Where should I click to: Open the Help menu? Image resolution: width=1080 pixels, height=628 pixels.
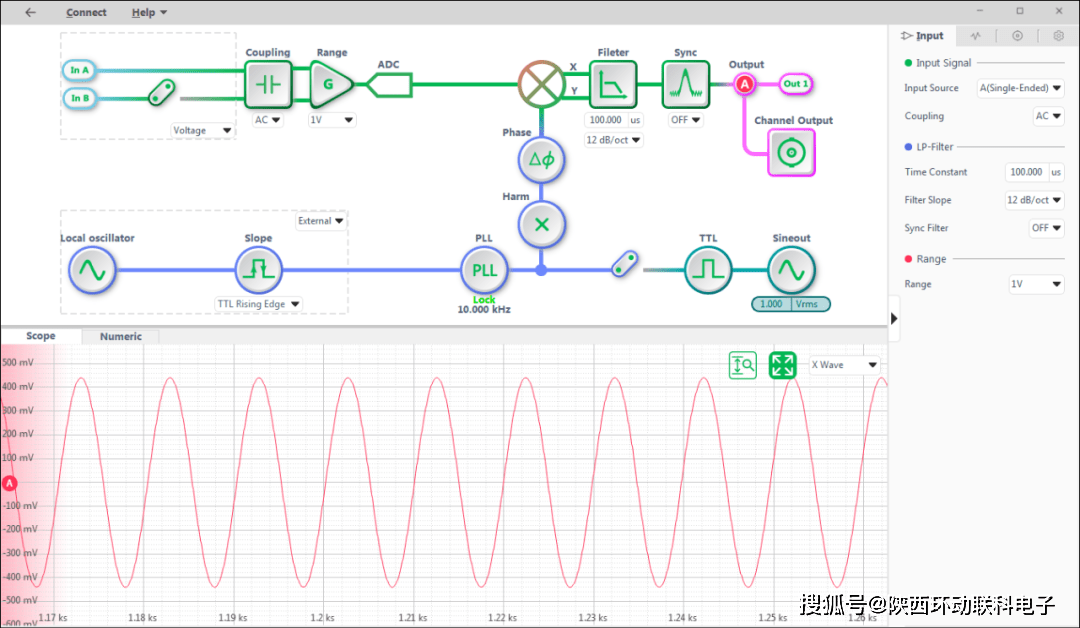click(x=149, y=13)
